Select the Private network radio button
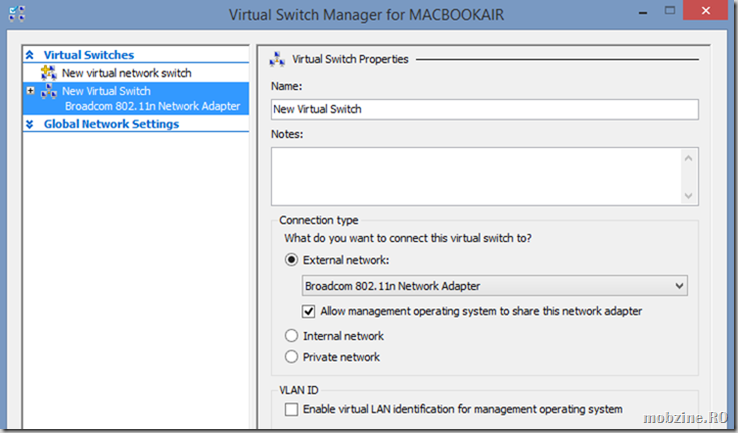The width and height of the screenshot is (738, 433). (x=291, y=357)
